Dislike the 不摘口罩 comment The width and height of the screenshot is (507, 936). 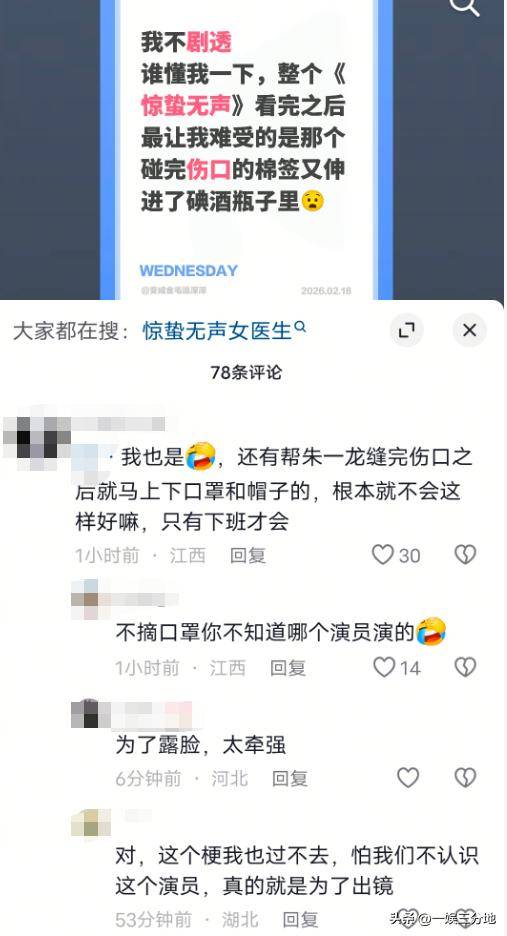(465, 667)
